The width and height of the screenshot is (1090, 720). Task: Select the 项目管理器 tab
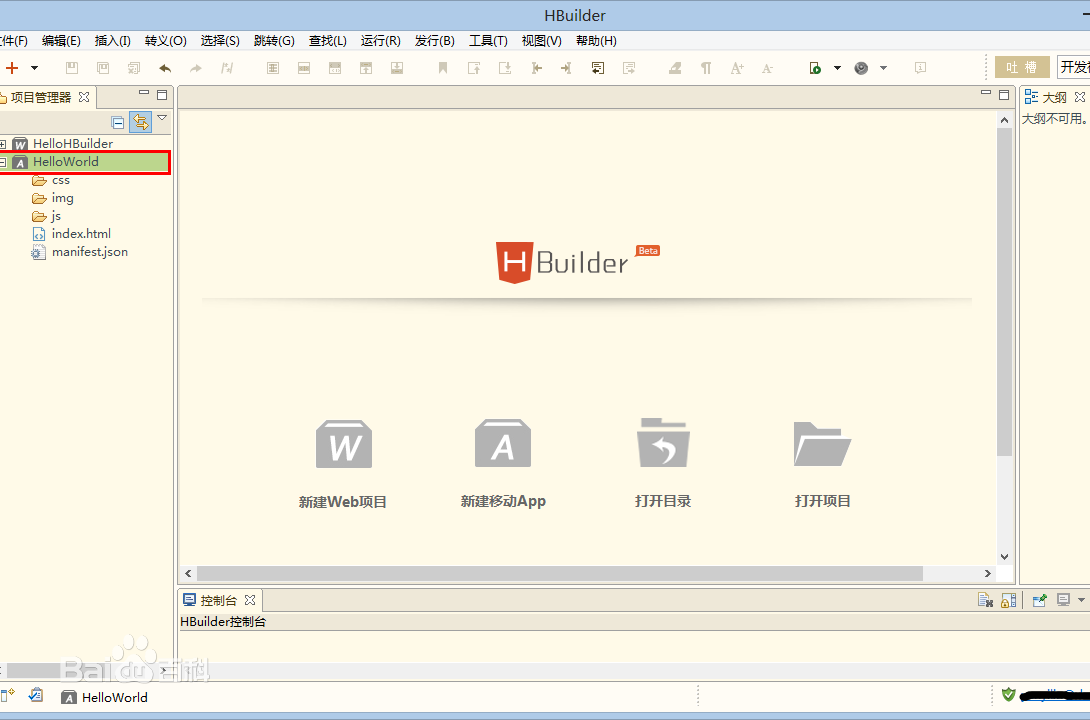coord(40,97)
